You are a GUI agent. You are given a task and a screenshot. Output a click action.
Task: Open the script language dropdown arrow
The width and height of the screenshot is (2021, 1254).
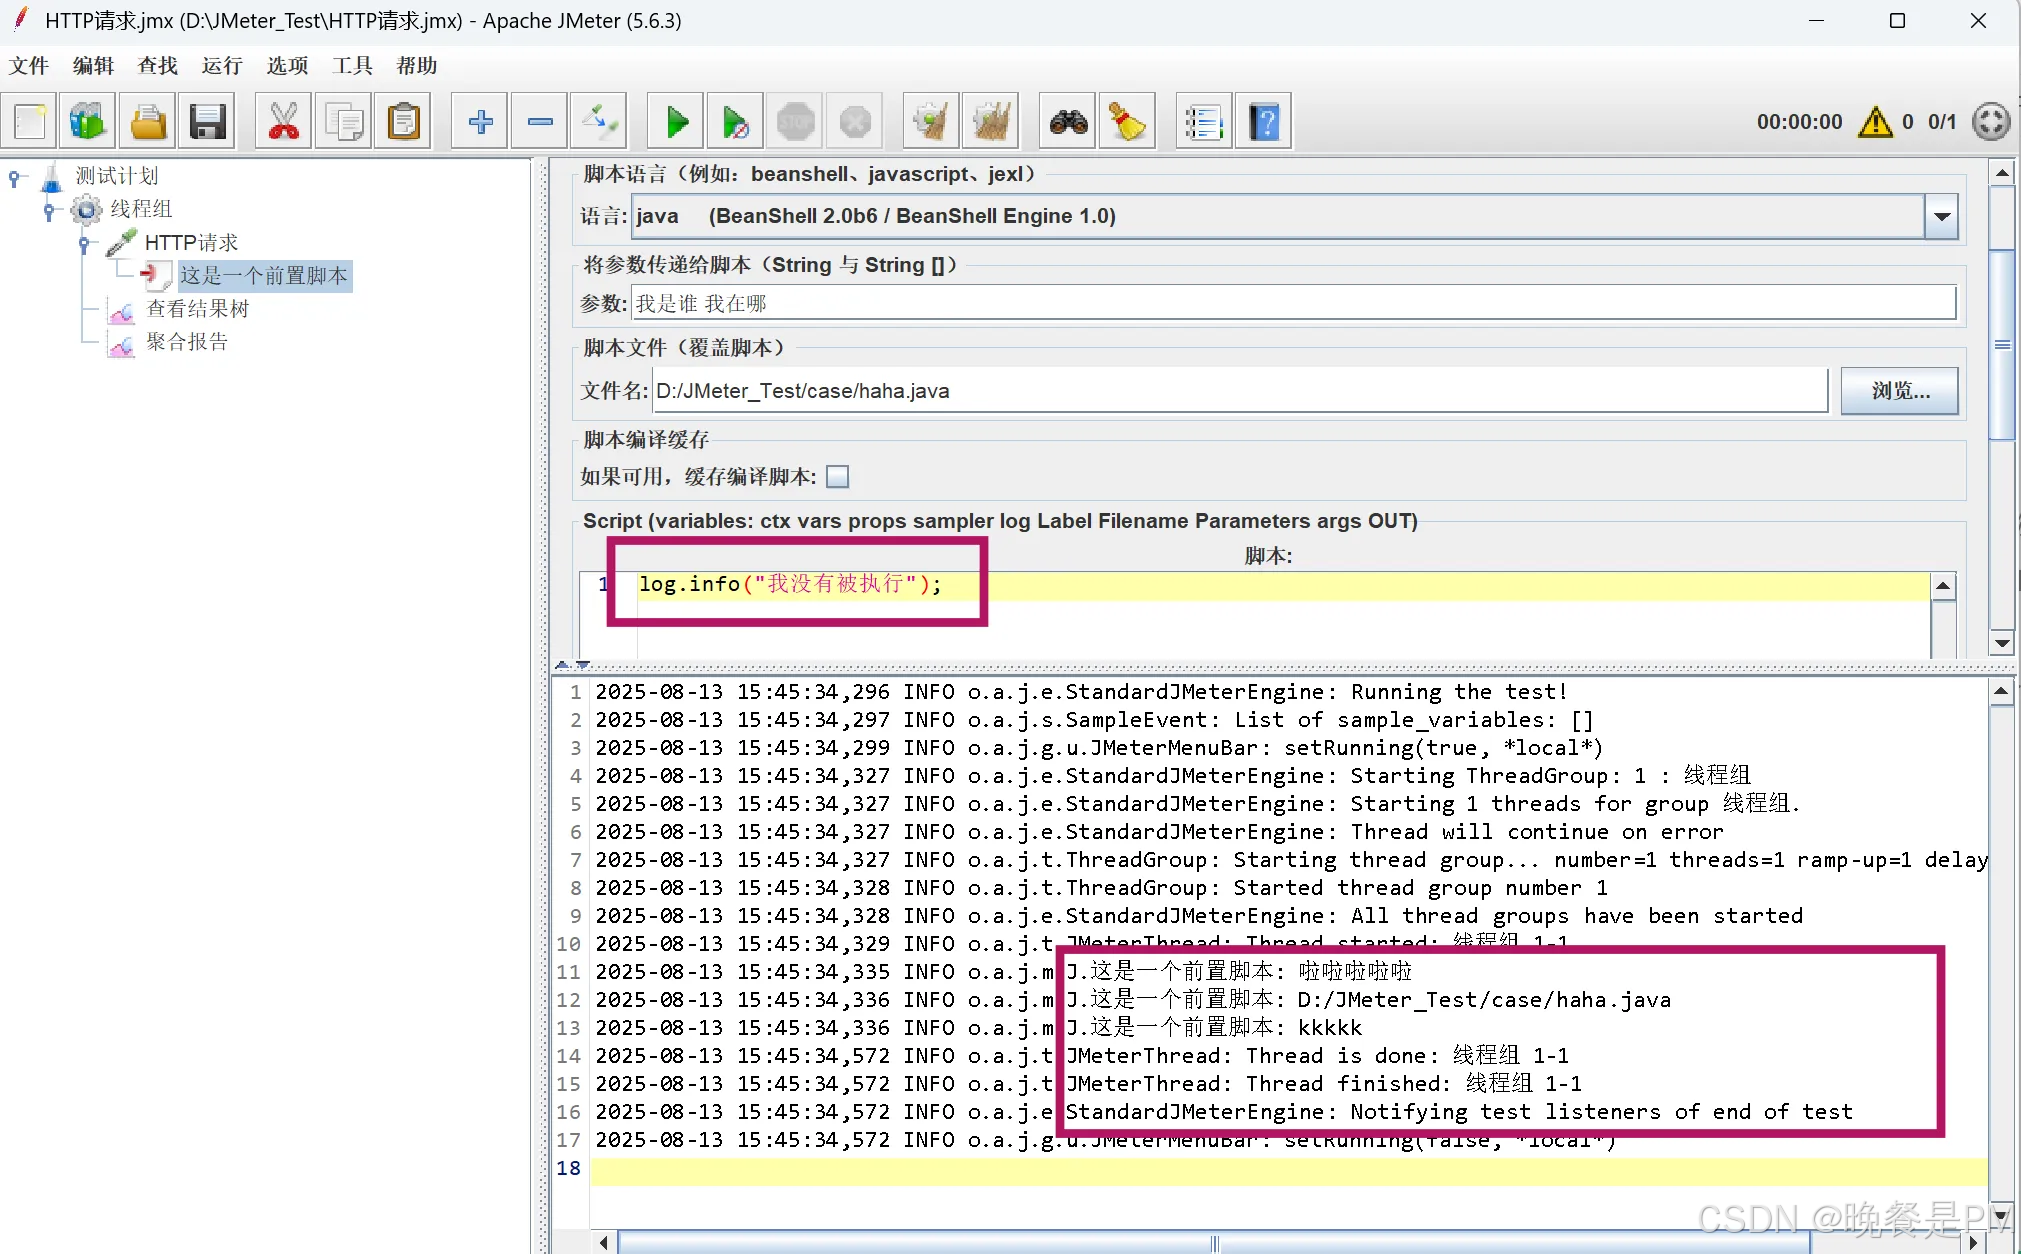(1941, 216)
